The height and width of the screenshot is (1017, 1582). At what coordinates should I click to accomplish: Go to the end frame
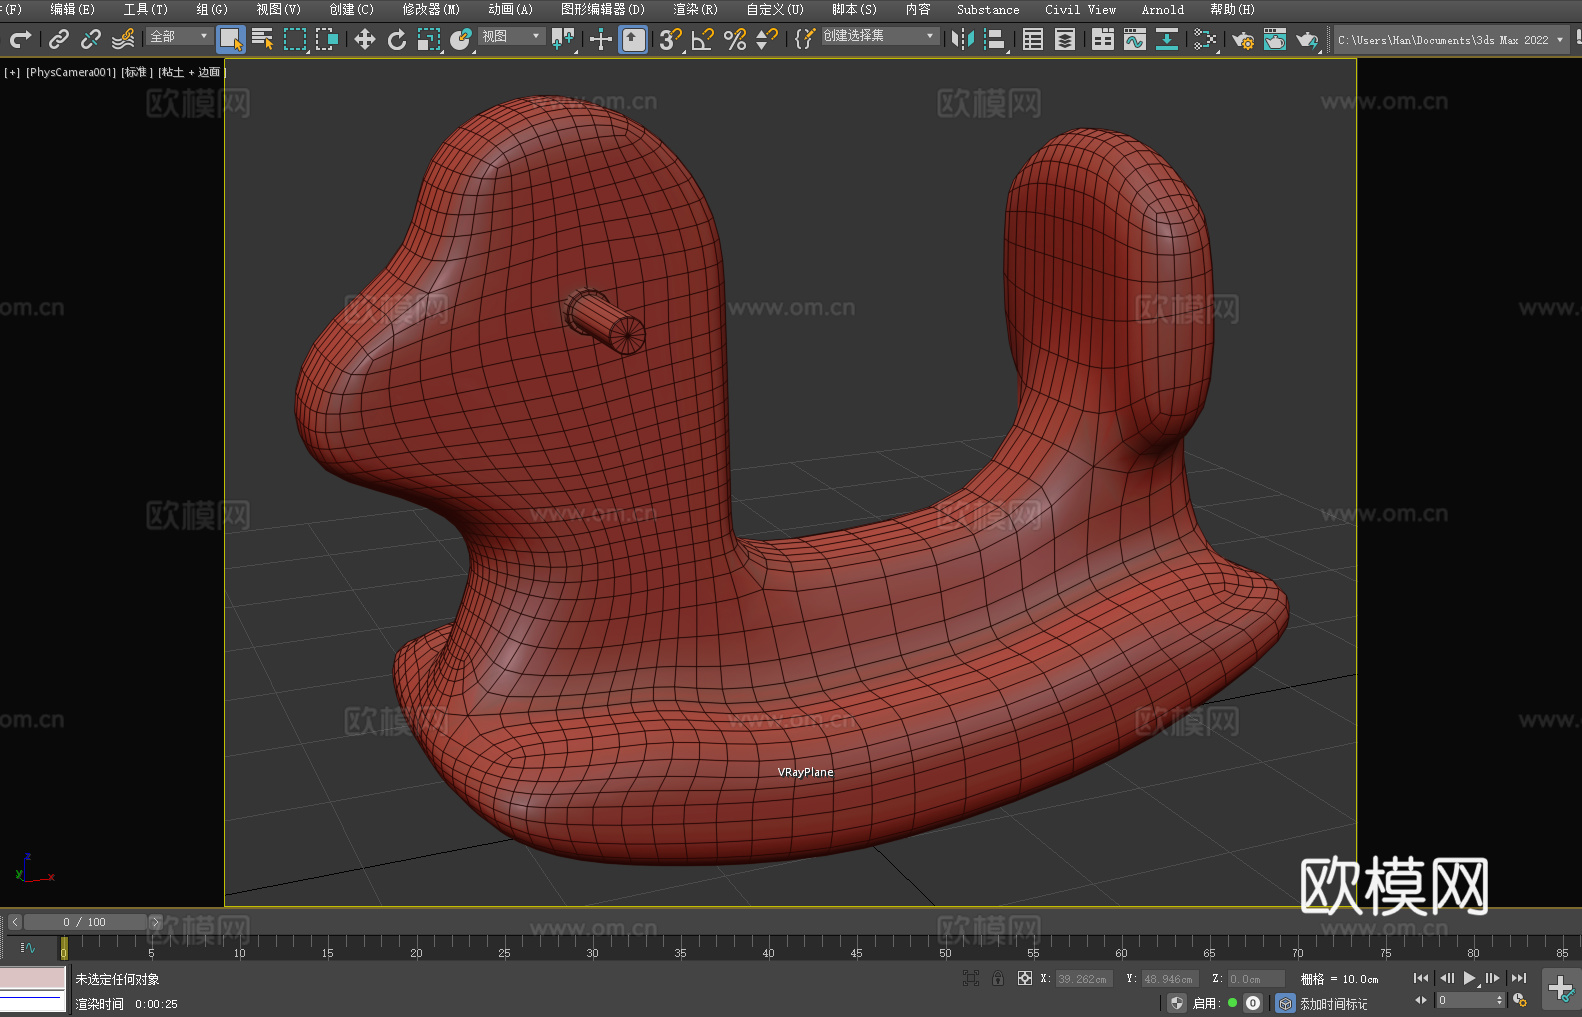(1519, 978)
